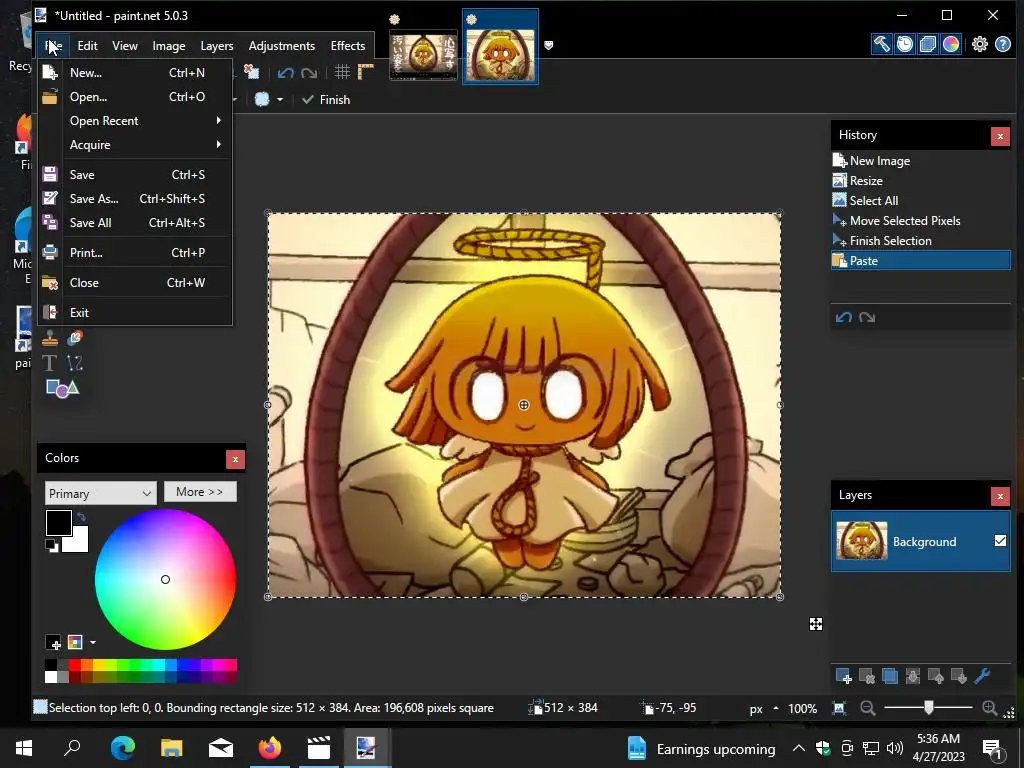This screenshot has width=1024, height=768.
Task: Close the Colors panel
Action: coord(235,459)
